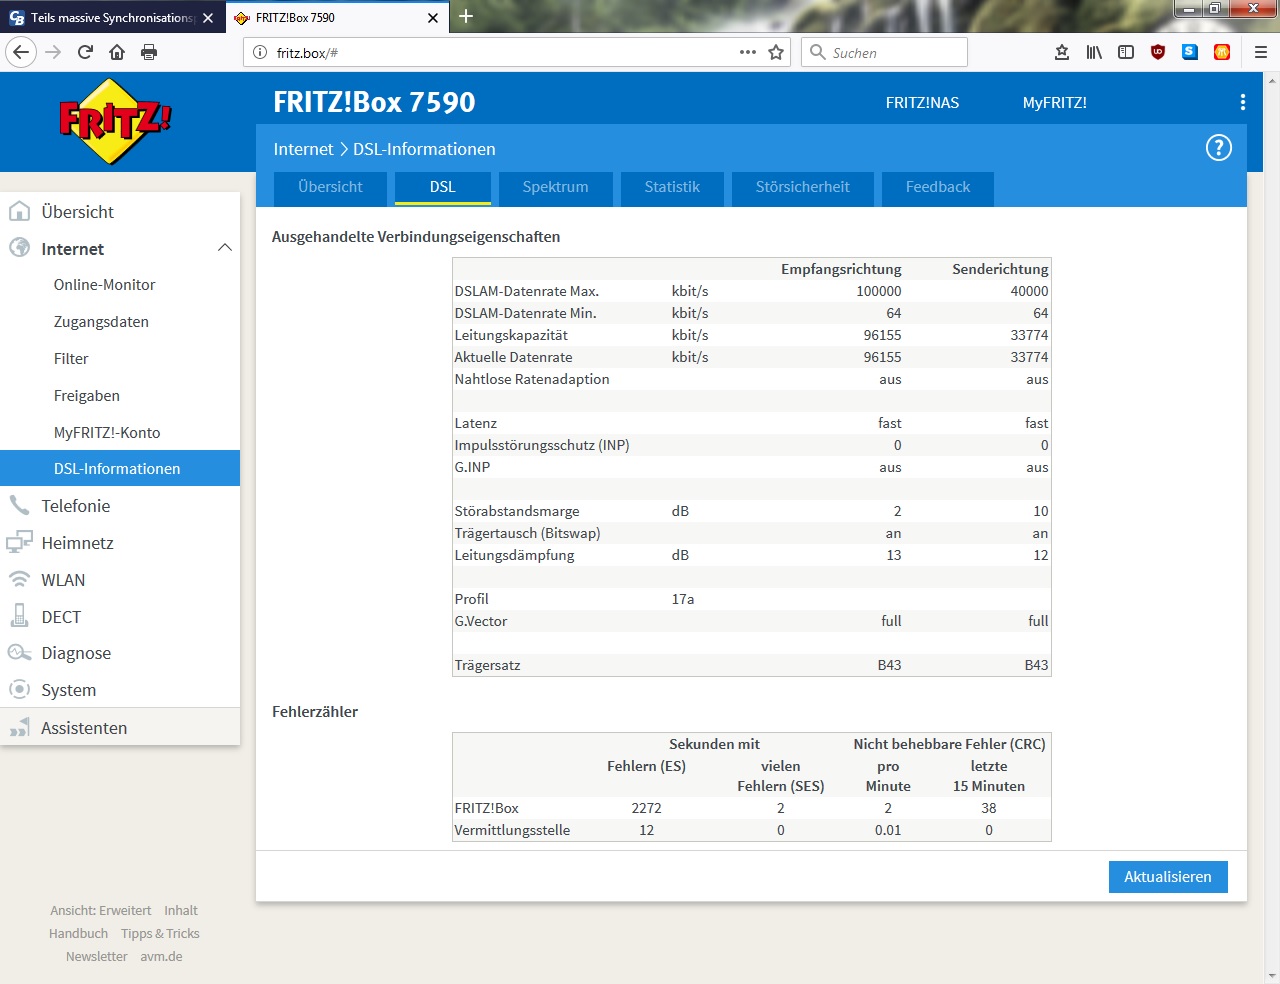The width and height of the screenshot is (1280, 984).
Task: Click Internet in the breadcrumb
Action: 303,149
